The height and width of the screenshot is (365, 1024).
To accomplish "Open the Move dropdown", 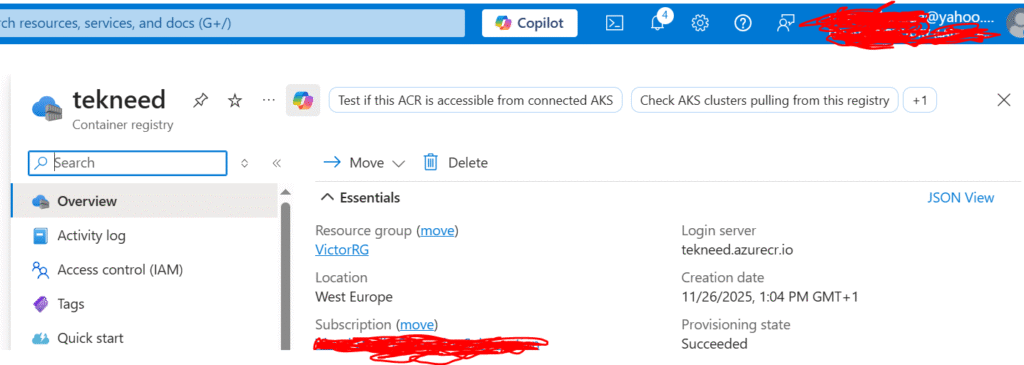I will click(x=364, y=163).
